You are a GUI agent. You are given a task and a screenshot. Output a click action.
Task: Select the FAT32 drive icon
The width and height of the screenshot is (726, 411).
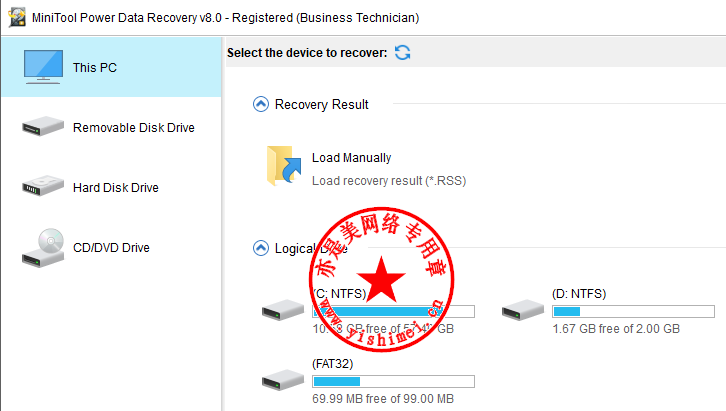[x=283, y=380]
